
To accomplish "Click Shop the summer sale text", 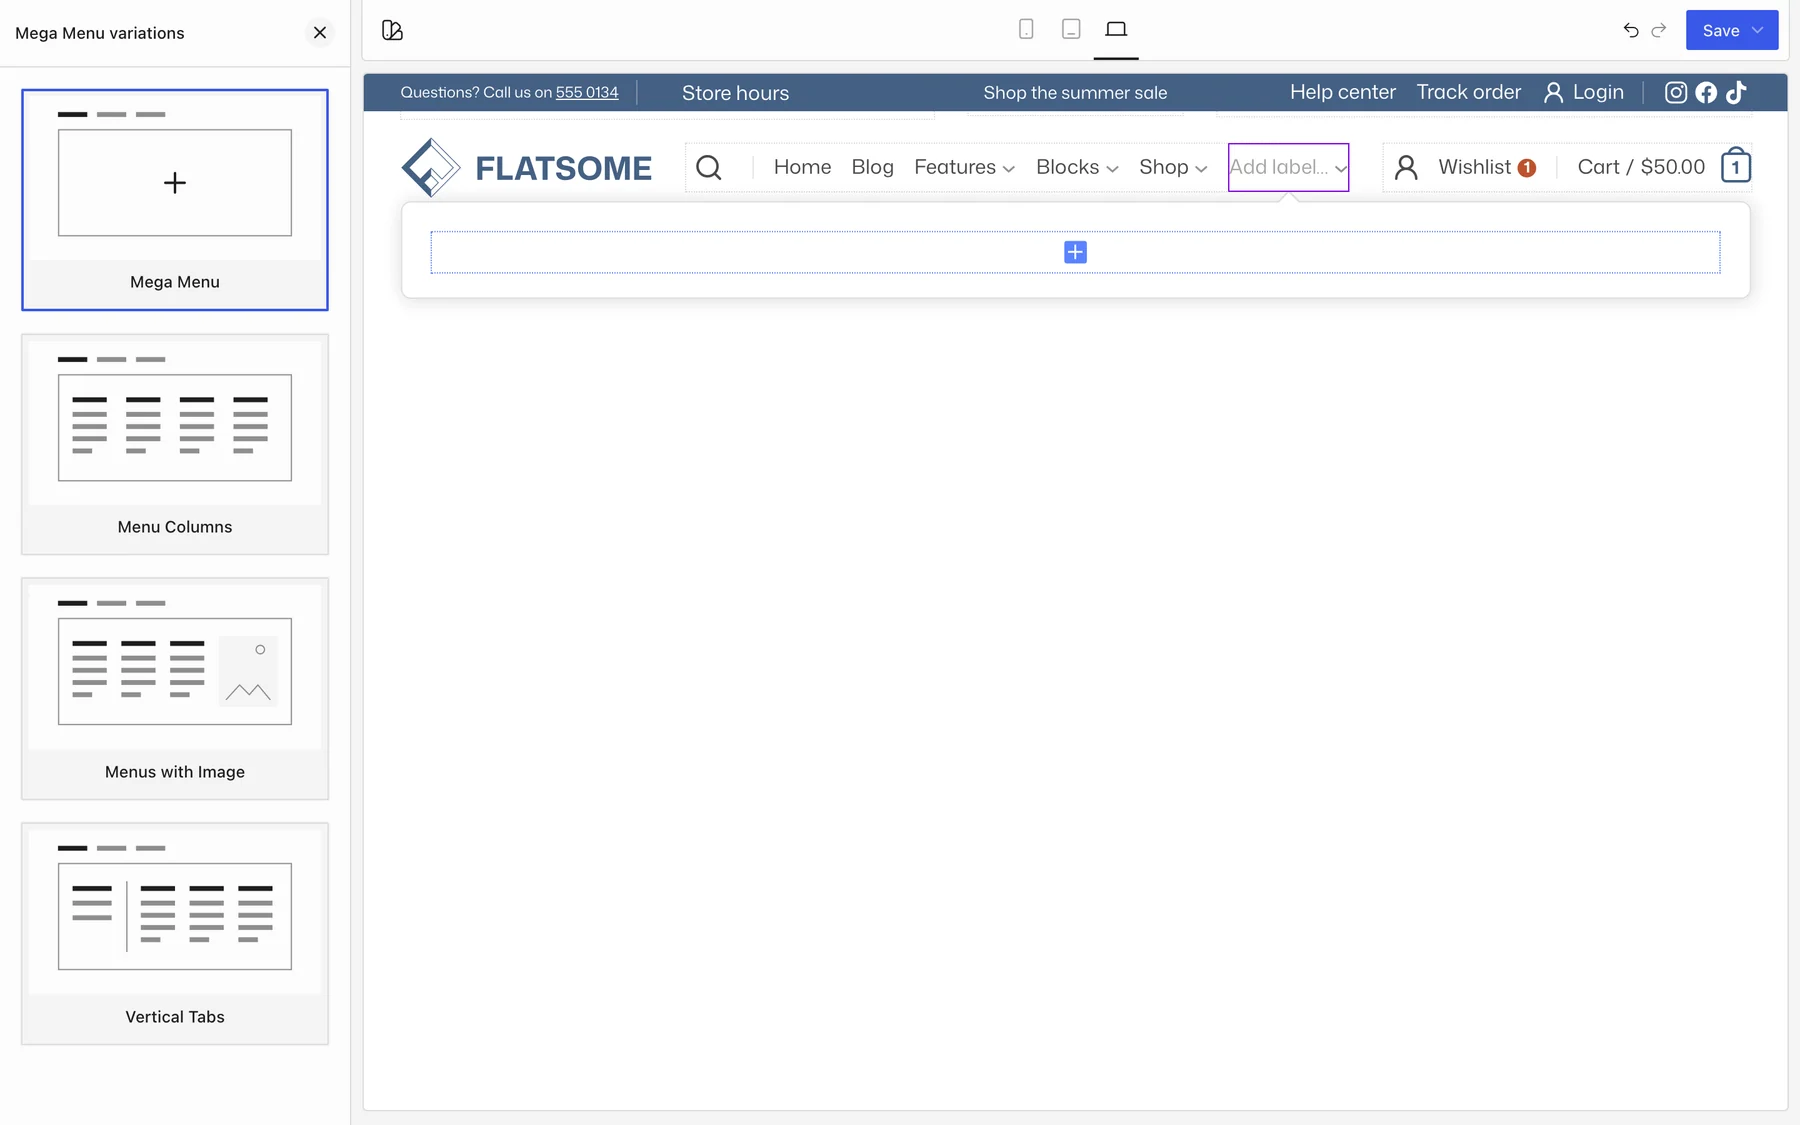I will click(x=1075, y=93).
